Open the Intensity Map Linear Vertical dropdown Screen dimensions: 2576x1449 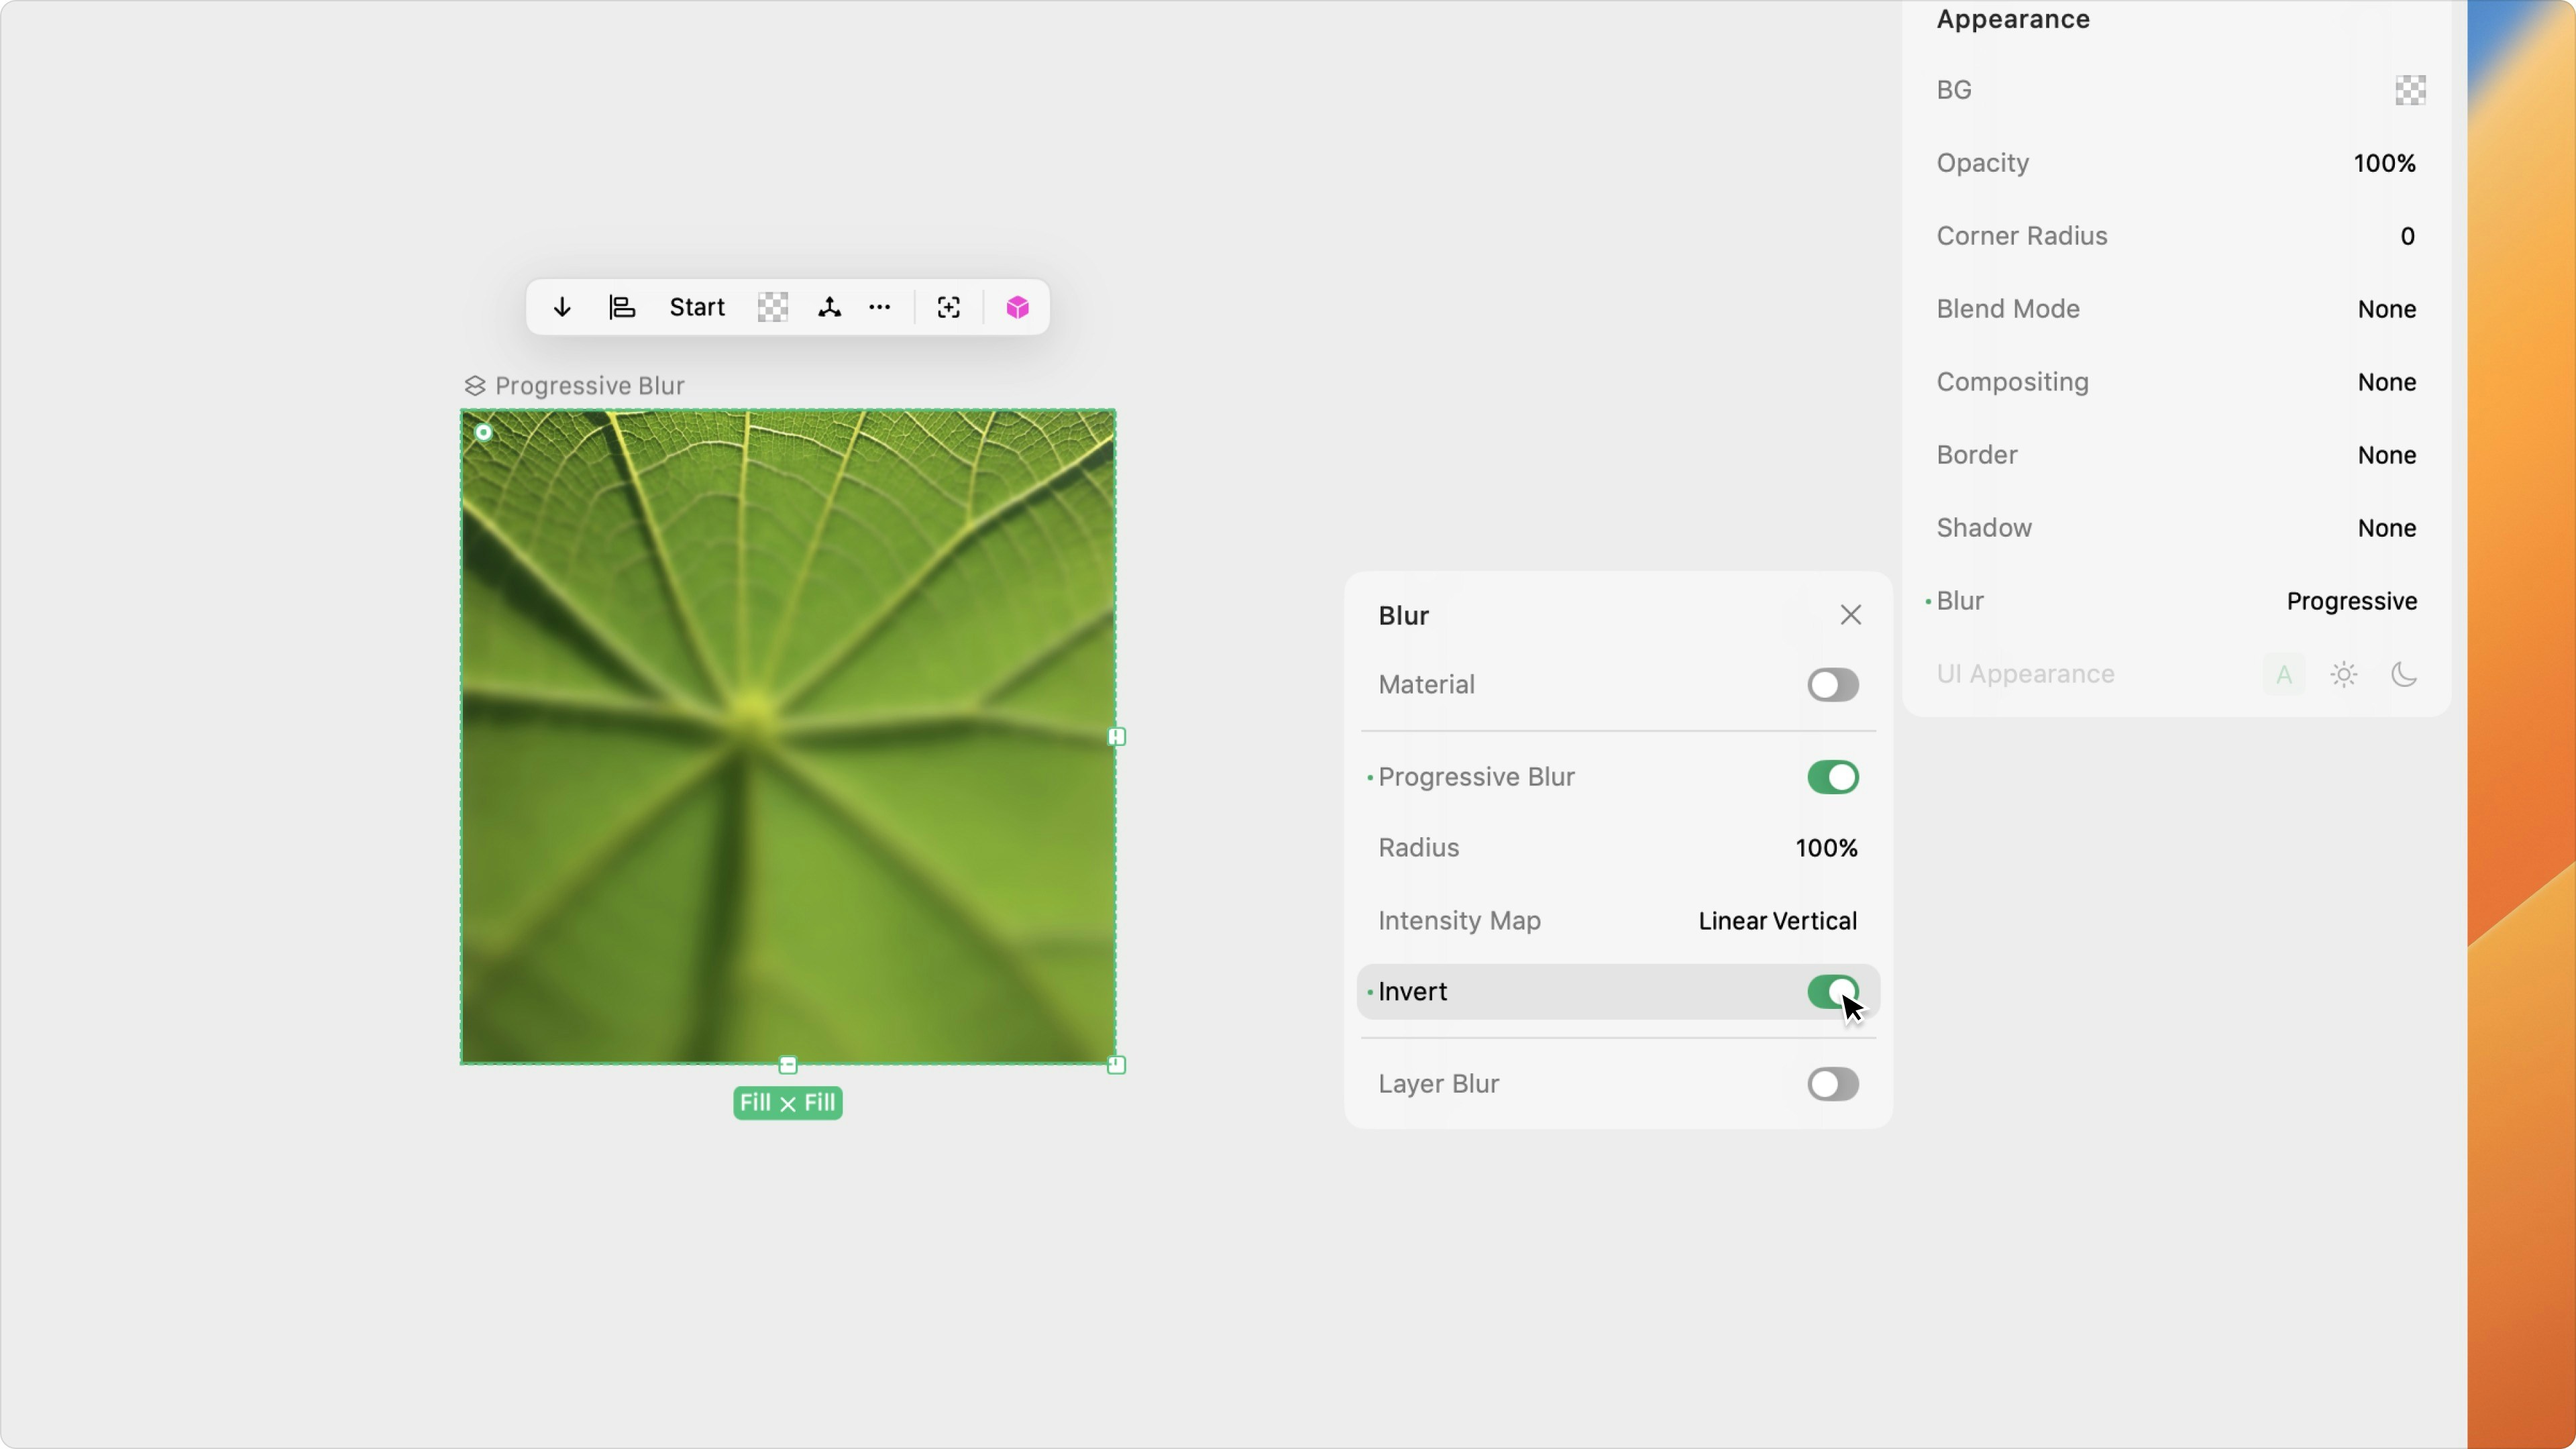point(1777,921)
